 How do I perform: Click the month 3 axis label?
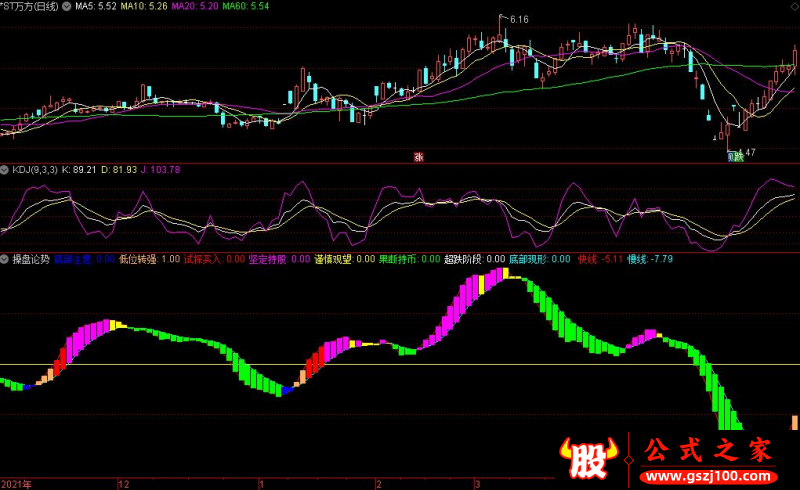coord(478,484)
